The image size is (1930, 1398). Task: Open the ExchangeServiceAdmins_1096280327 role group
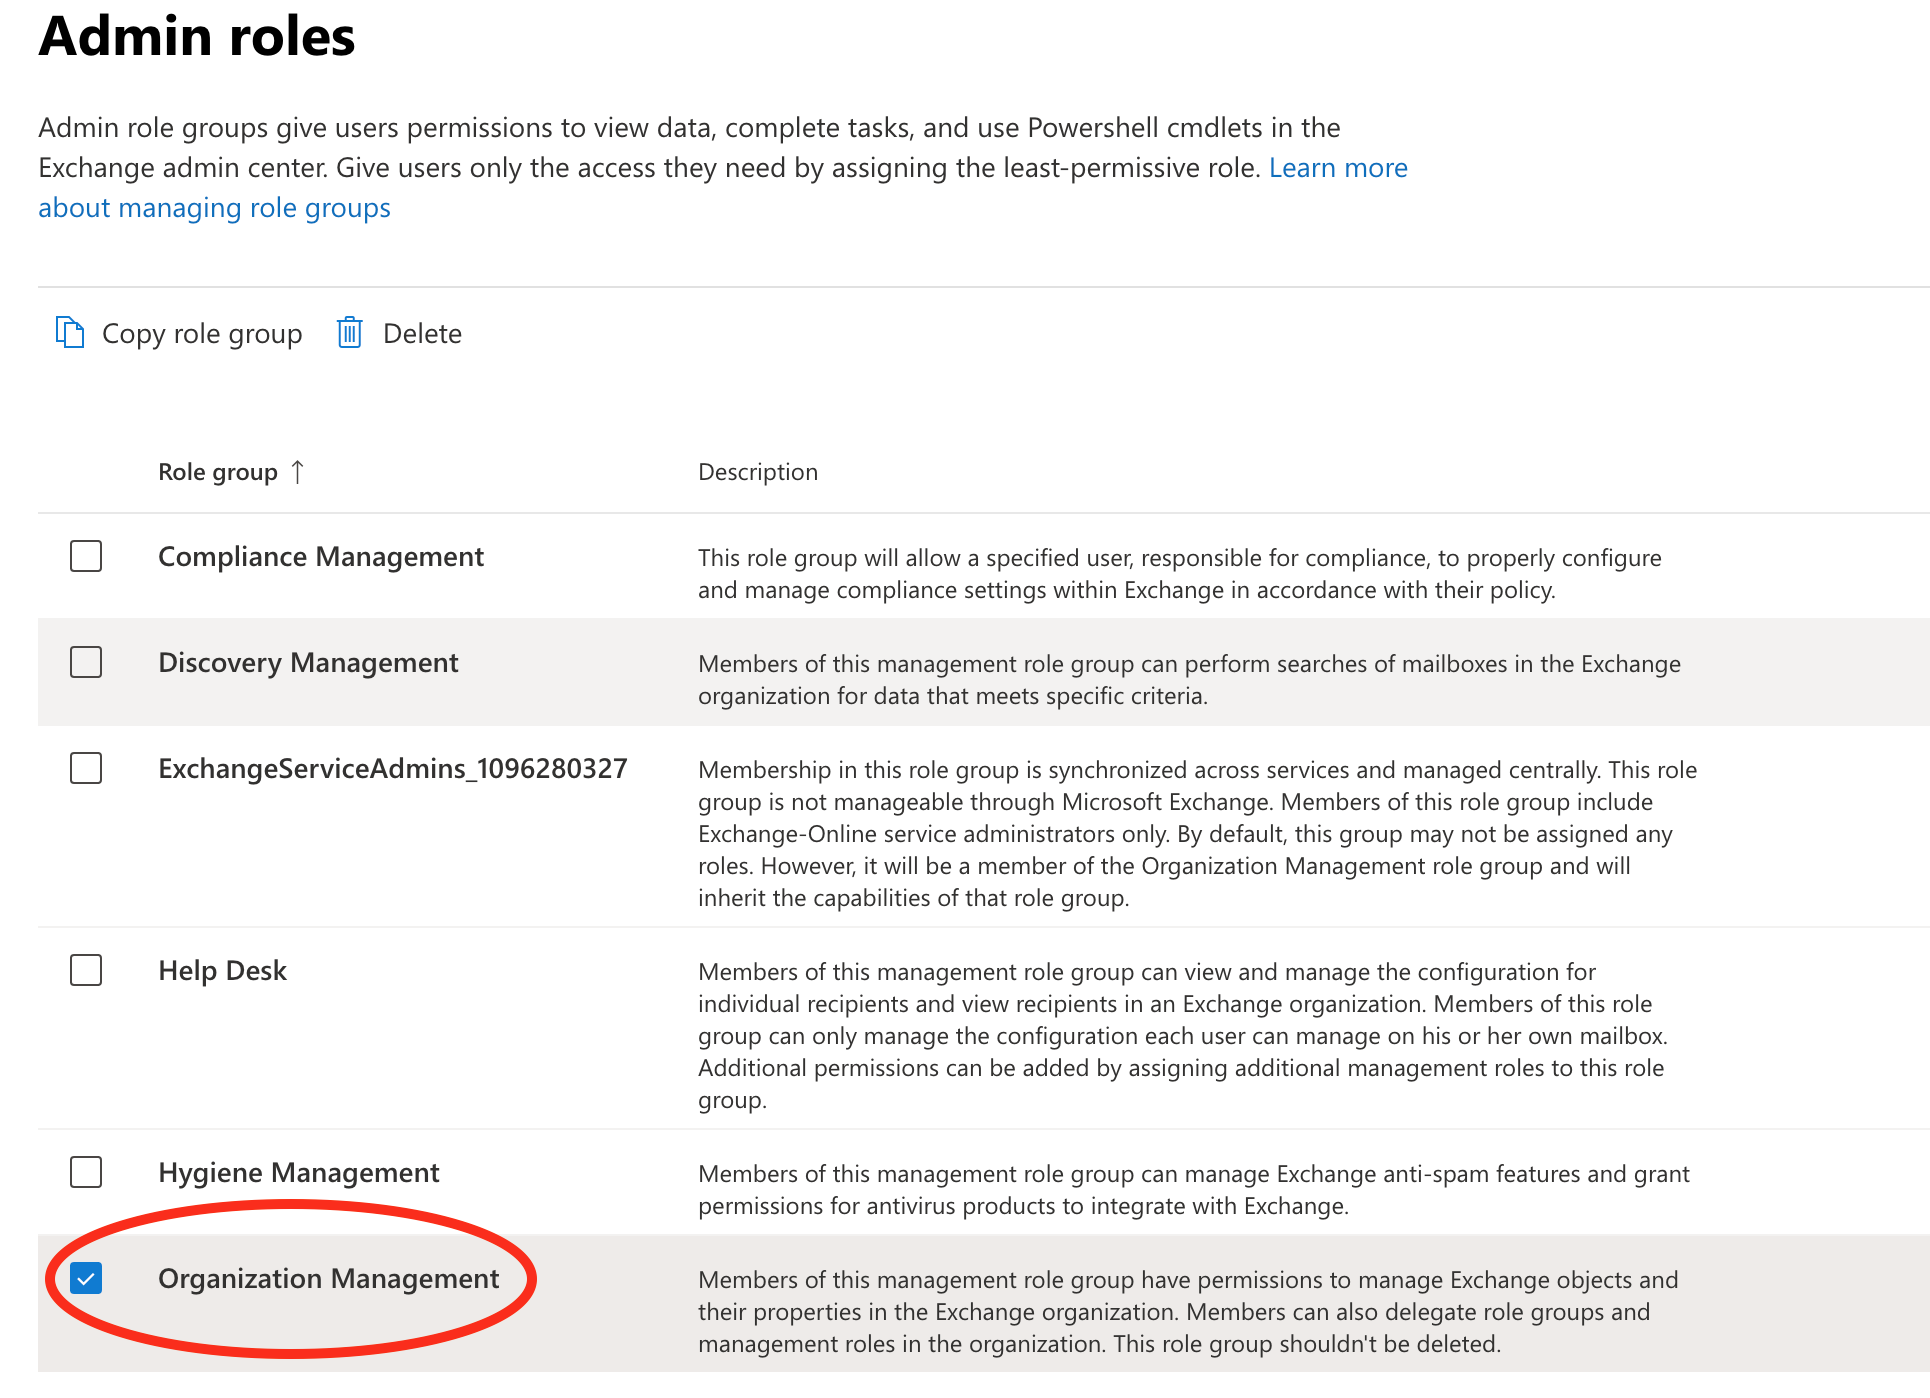(x=392, y=768)
